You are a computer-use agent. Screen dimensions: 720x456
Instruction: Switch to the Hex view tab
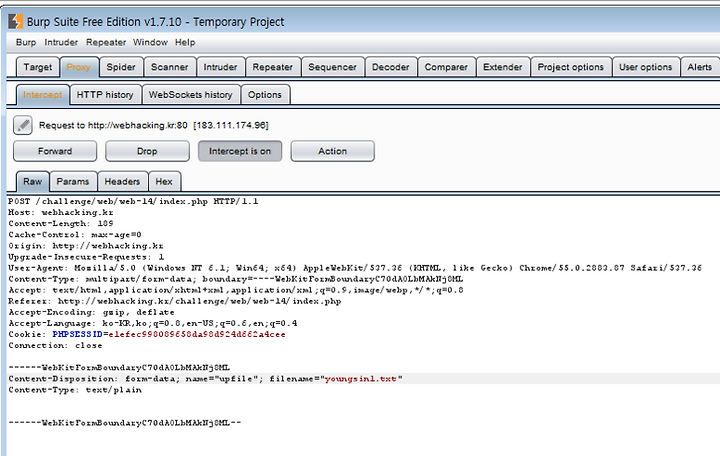[164, 181]
